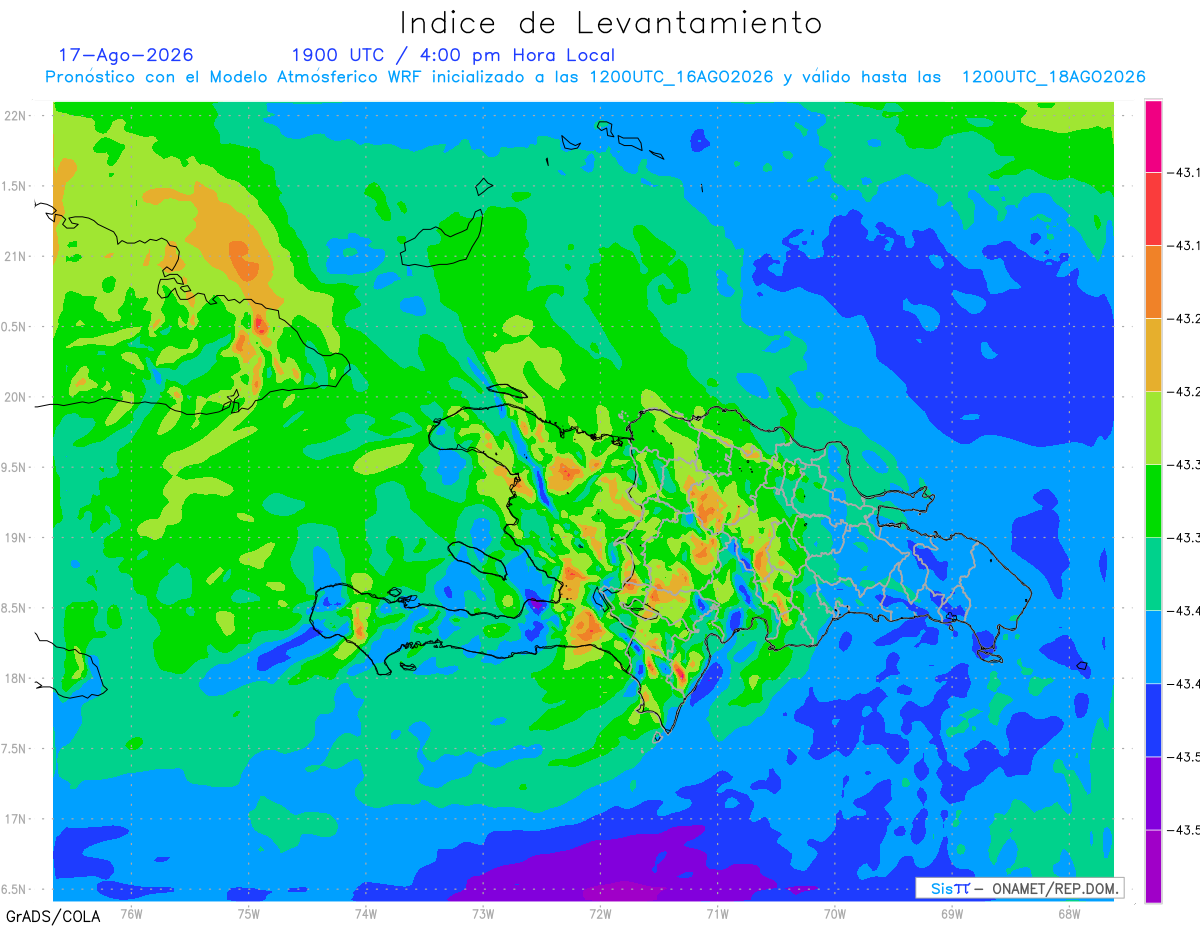The height and width of the screenshot is (927, 1200).
Task: Pick the hot pink swatch atop colorbar
Action: 1153,136
